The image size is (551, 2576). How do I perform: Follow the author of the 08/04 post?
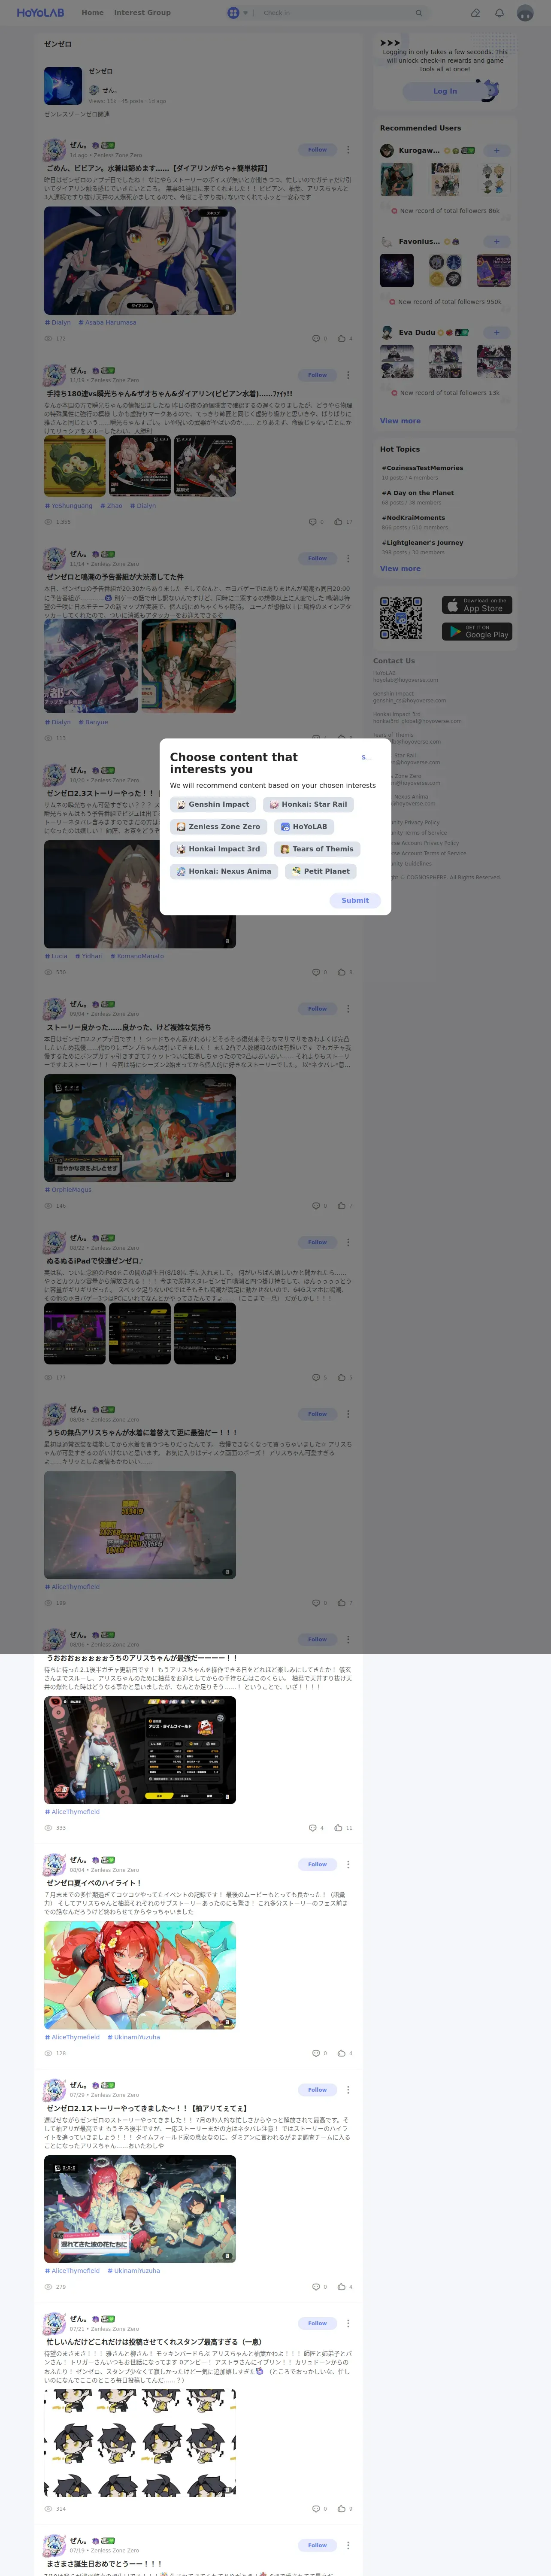click(317, 1865)
